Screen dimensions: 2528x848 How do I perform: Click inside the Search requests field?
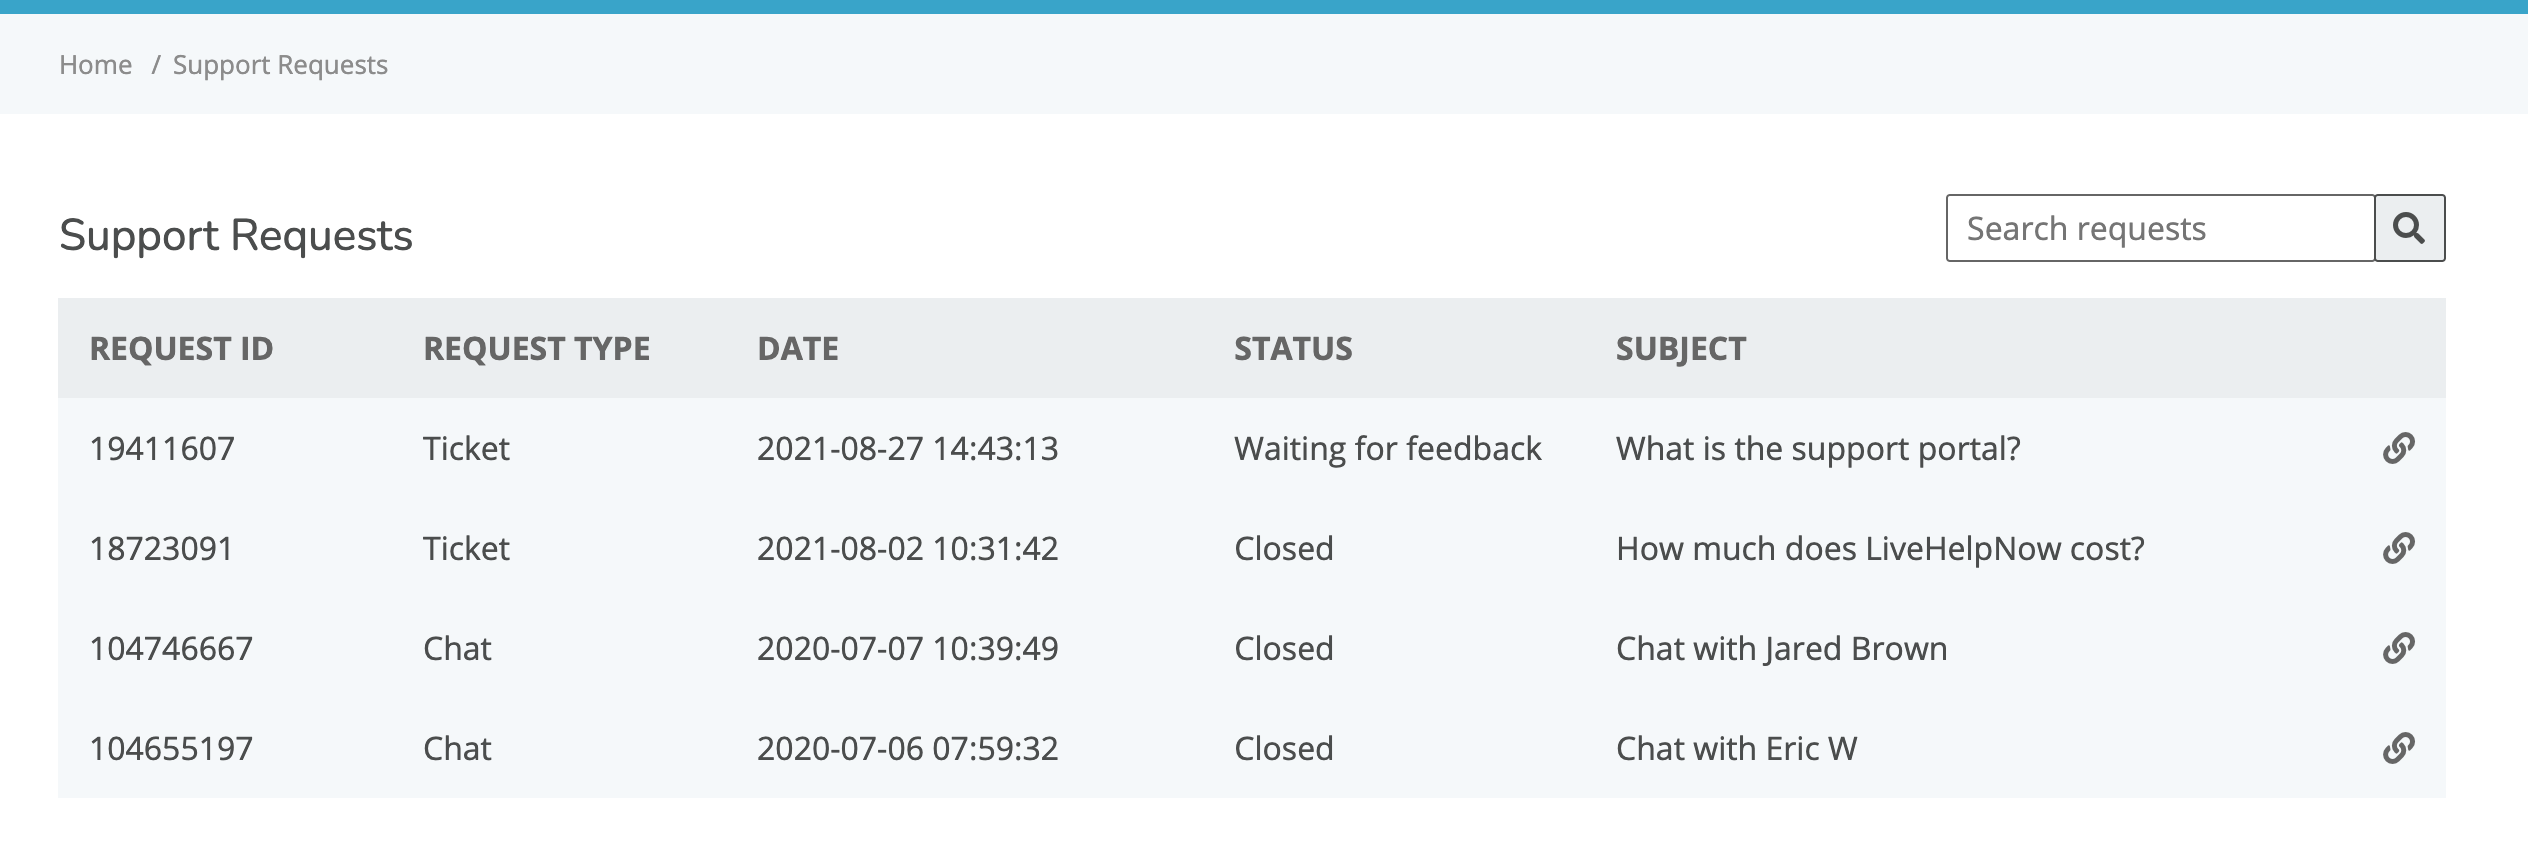click(2160, 227)
